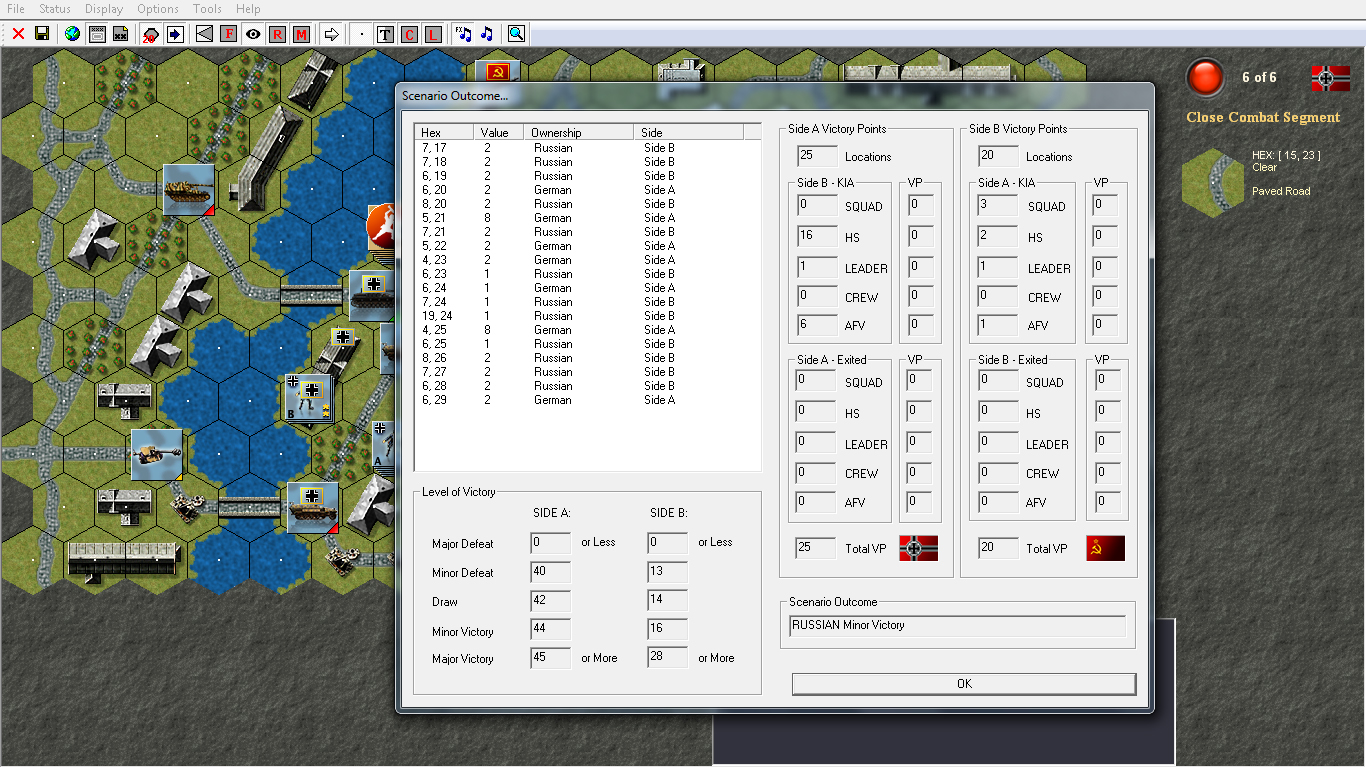
Task: Click the red R toolbar button
Action: pos(277,34)
